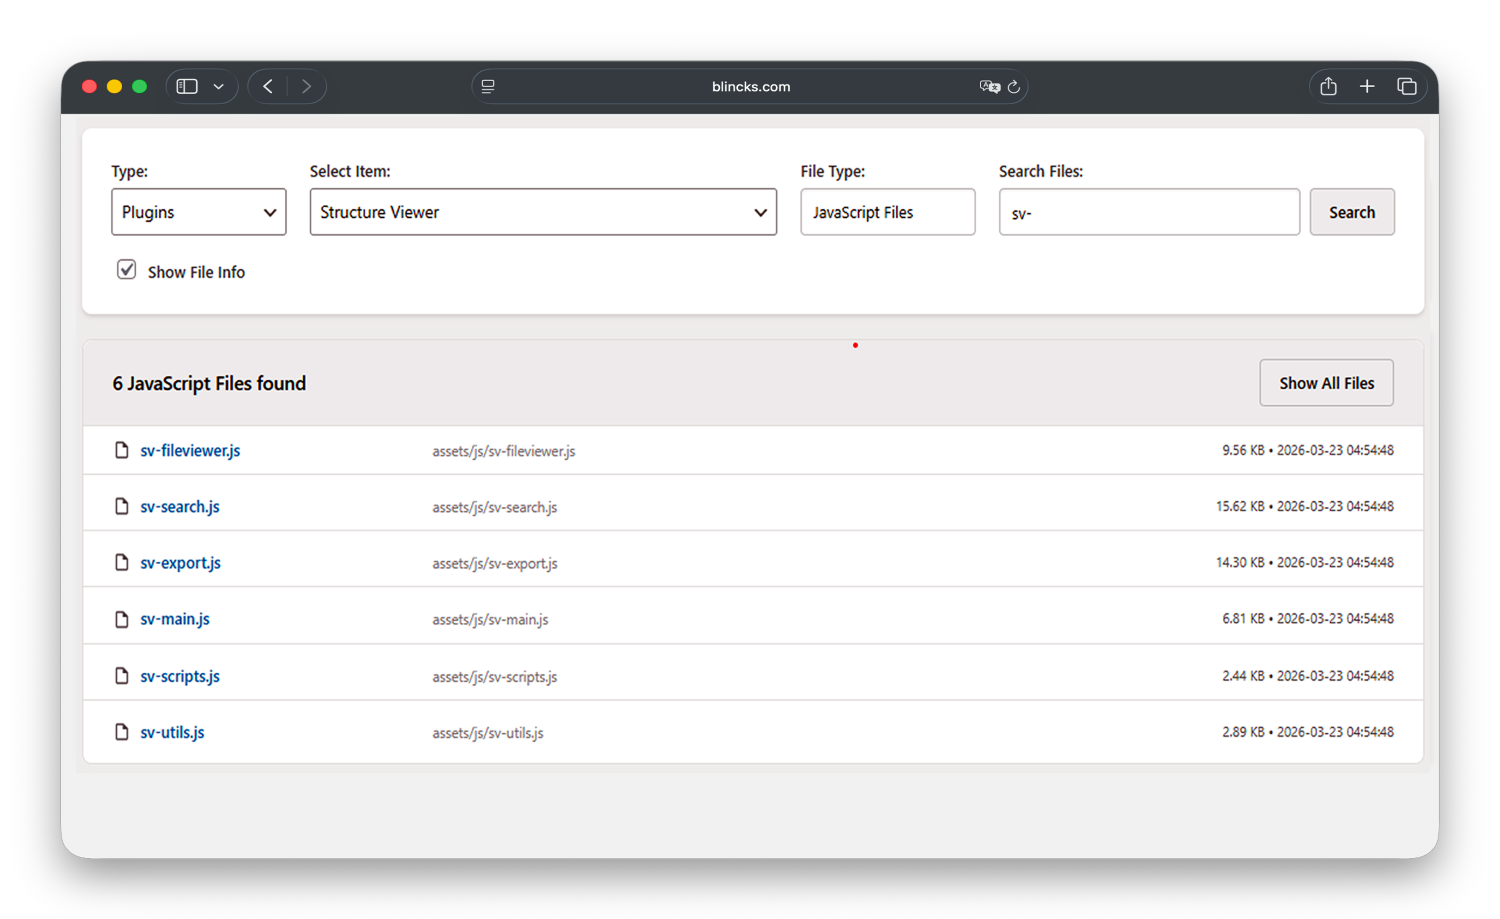Click the file icon next to sv-fileviewer.js
The height and width of the screenshot is (919, 1500).
121,450
